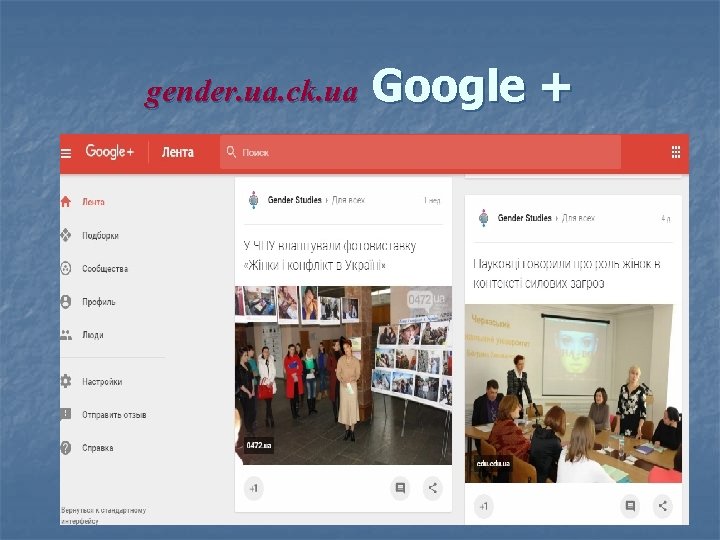Open post title about фотовиставку
720x540 pixels.
click(330, 256)
